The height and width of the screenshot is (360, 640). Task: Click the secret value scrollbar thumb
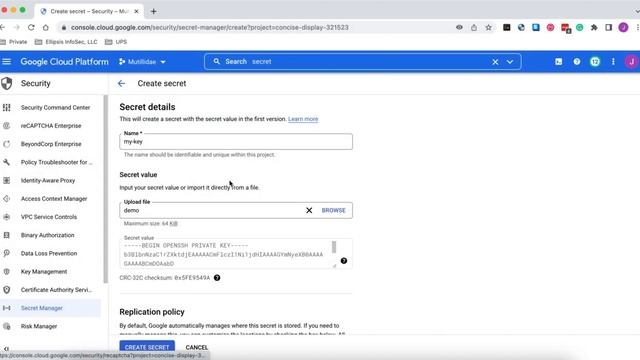coord(334,247)
